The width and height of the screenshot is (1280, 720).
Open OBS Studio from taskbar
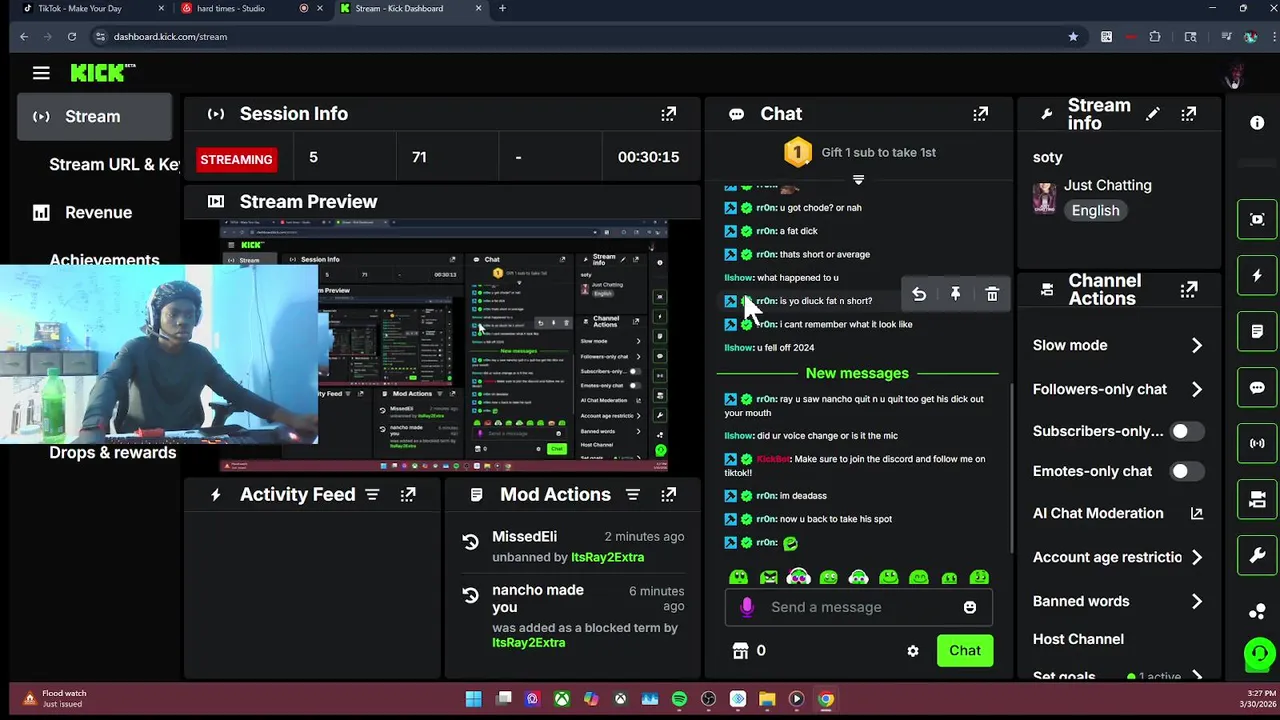click(709, 699)
